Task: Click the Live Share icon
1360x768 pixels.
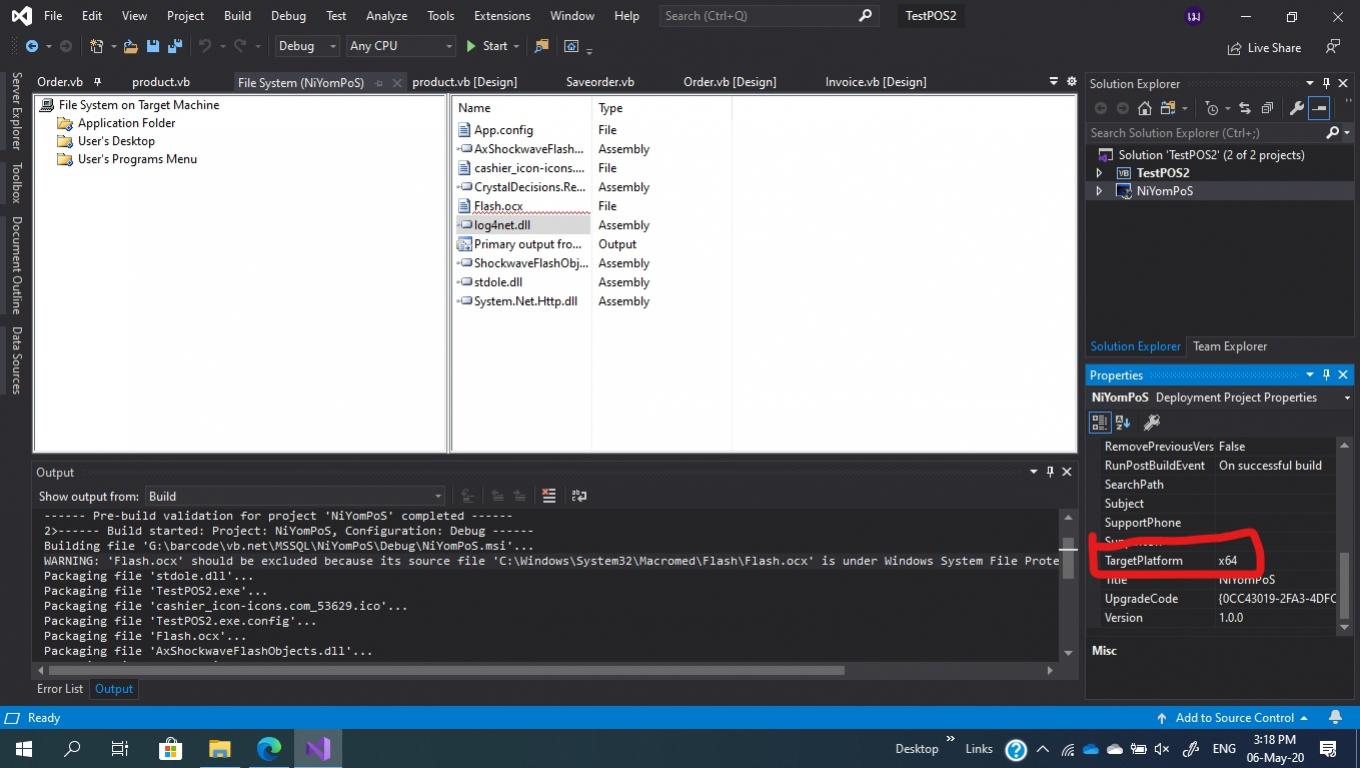Action: point(1234,48)
